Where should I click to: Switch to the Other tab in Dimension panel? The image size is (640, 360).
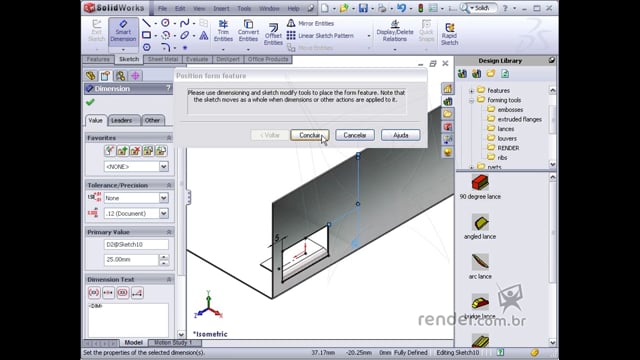tap(152, 120)
